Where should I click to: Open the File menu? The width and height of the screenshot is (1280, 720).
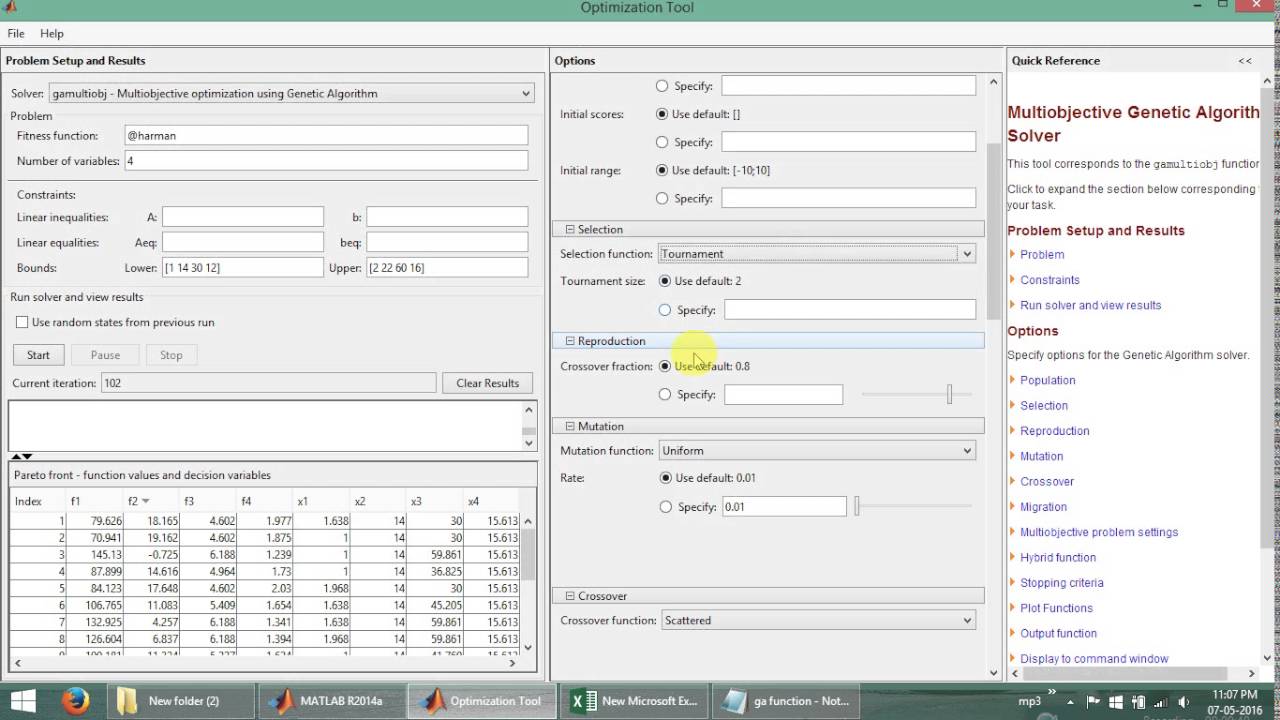(x=16, y=34)
